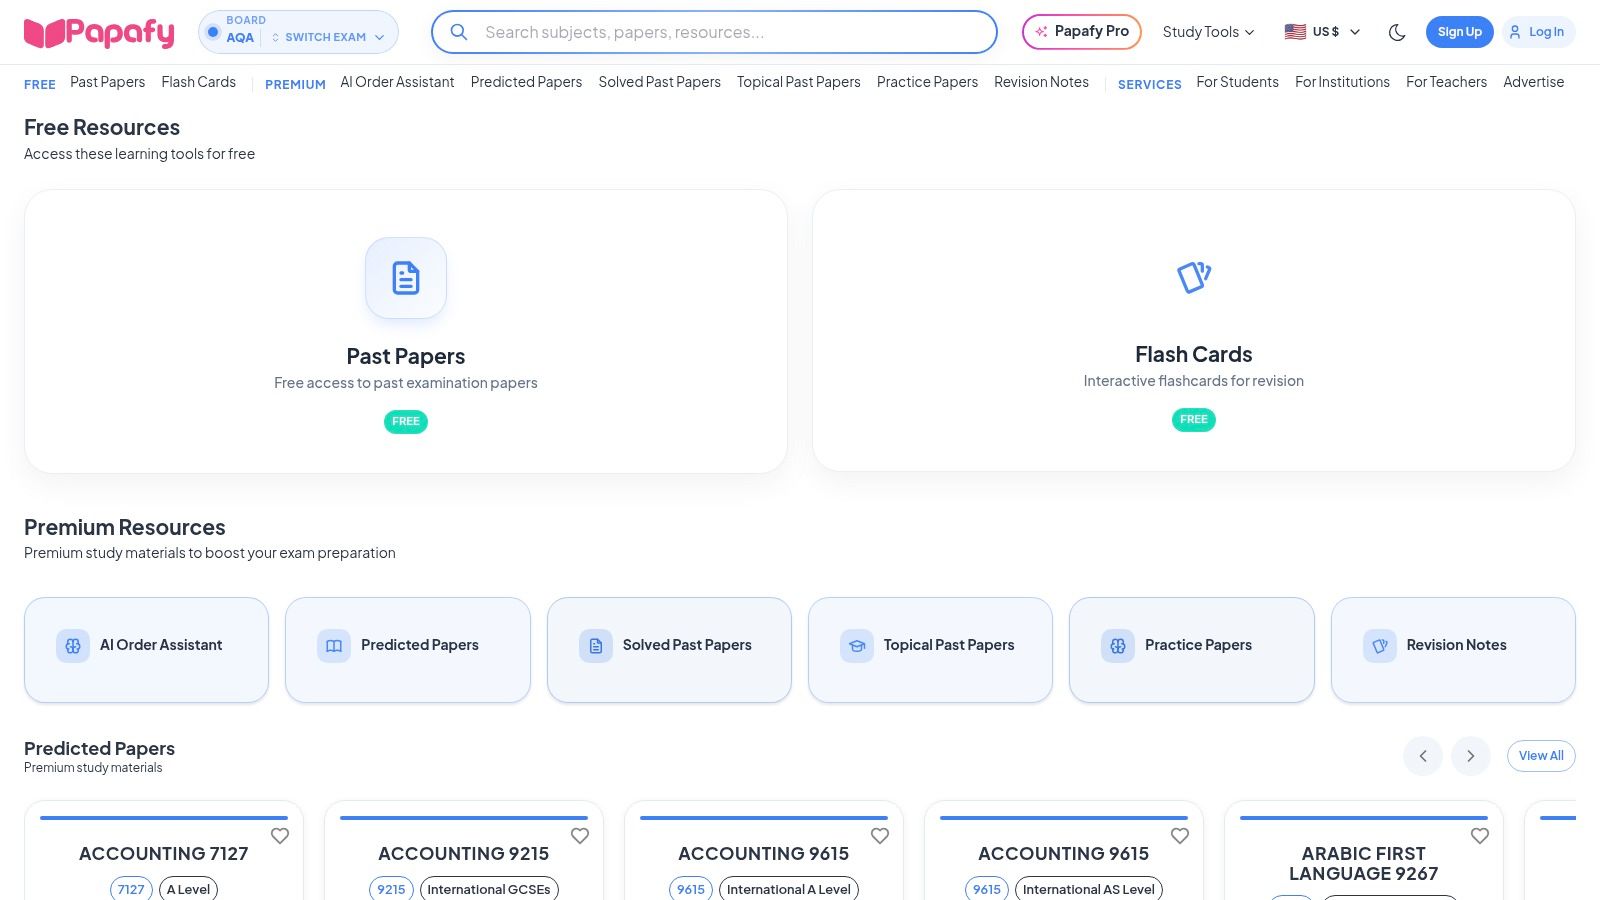Open the Practice Papers premium card
Image resolution: width=1600 pixels, height=900 pixels.
(x=1192, y=650)
